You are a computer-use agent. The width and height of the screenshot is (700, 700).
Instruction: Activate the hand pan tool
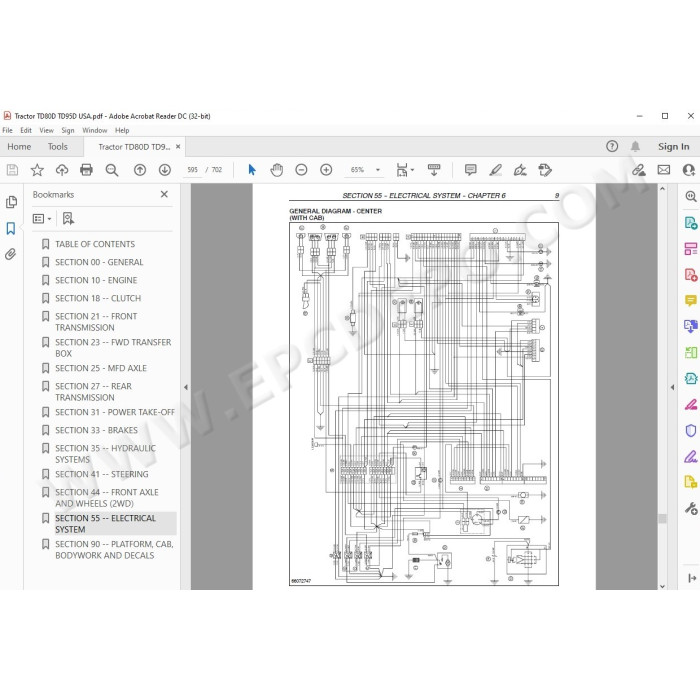coord(277,170)
